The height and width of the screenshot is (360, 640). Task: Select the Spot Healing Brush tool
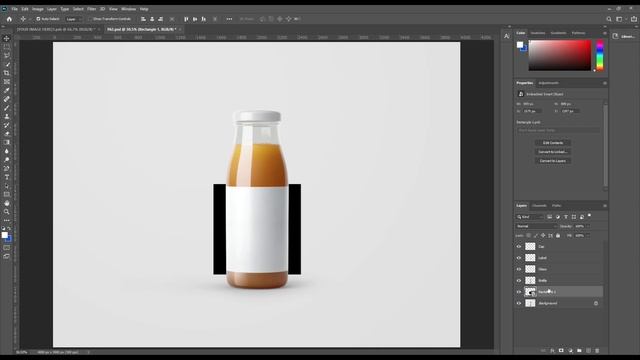click(7, 99)
